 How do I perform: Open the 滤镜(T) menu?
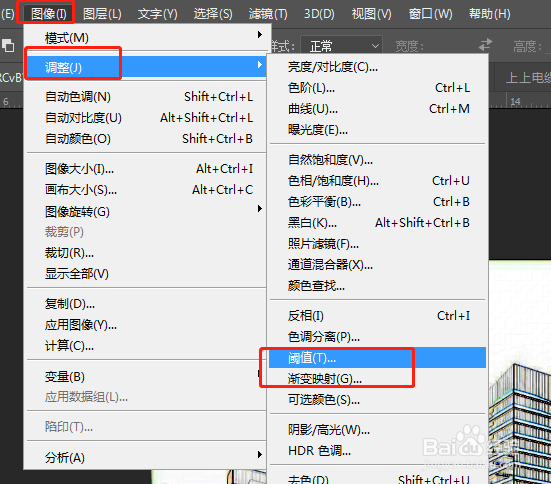[268, 14]
